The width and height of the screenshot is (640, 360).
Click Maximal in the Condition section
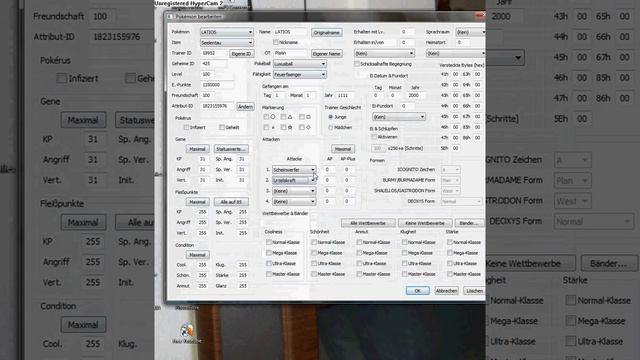pyautogui.click(x=198, y=255)
